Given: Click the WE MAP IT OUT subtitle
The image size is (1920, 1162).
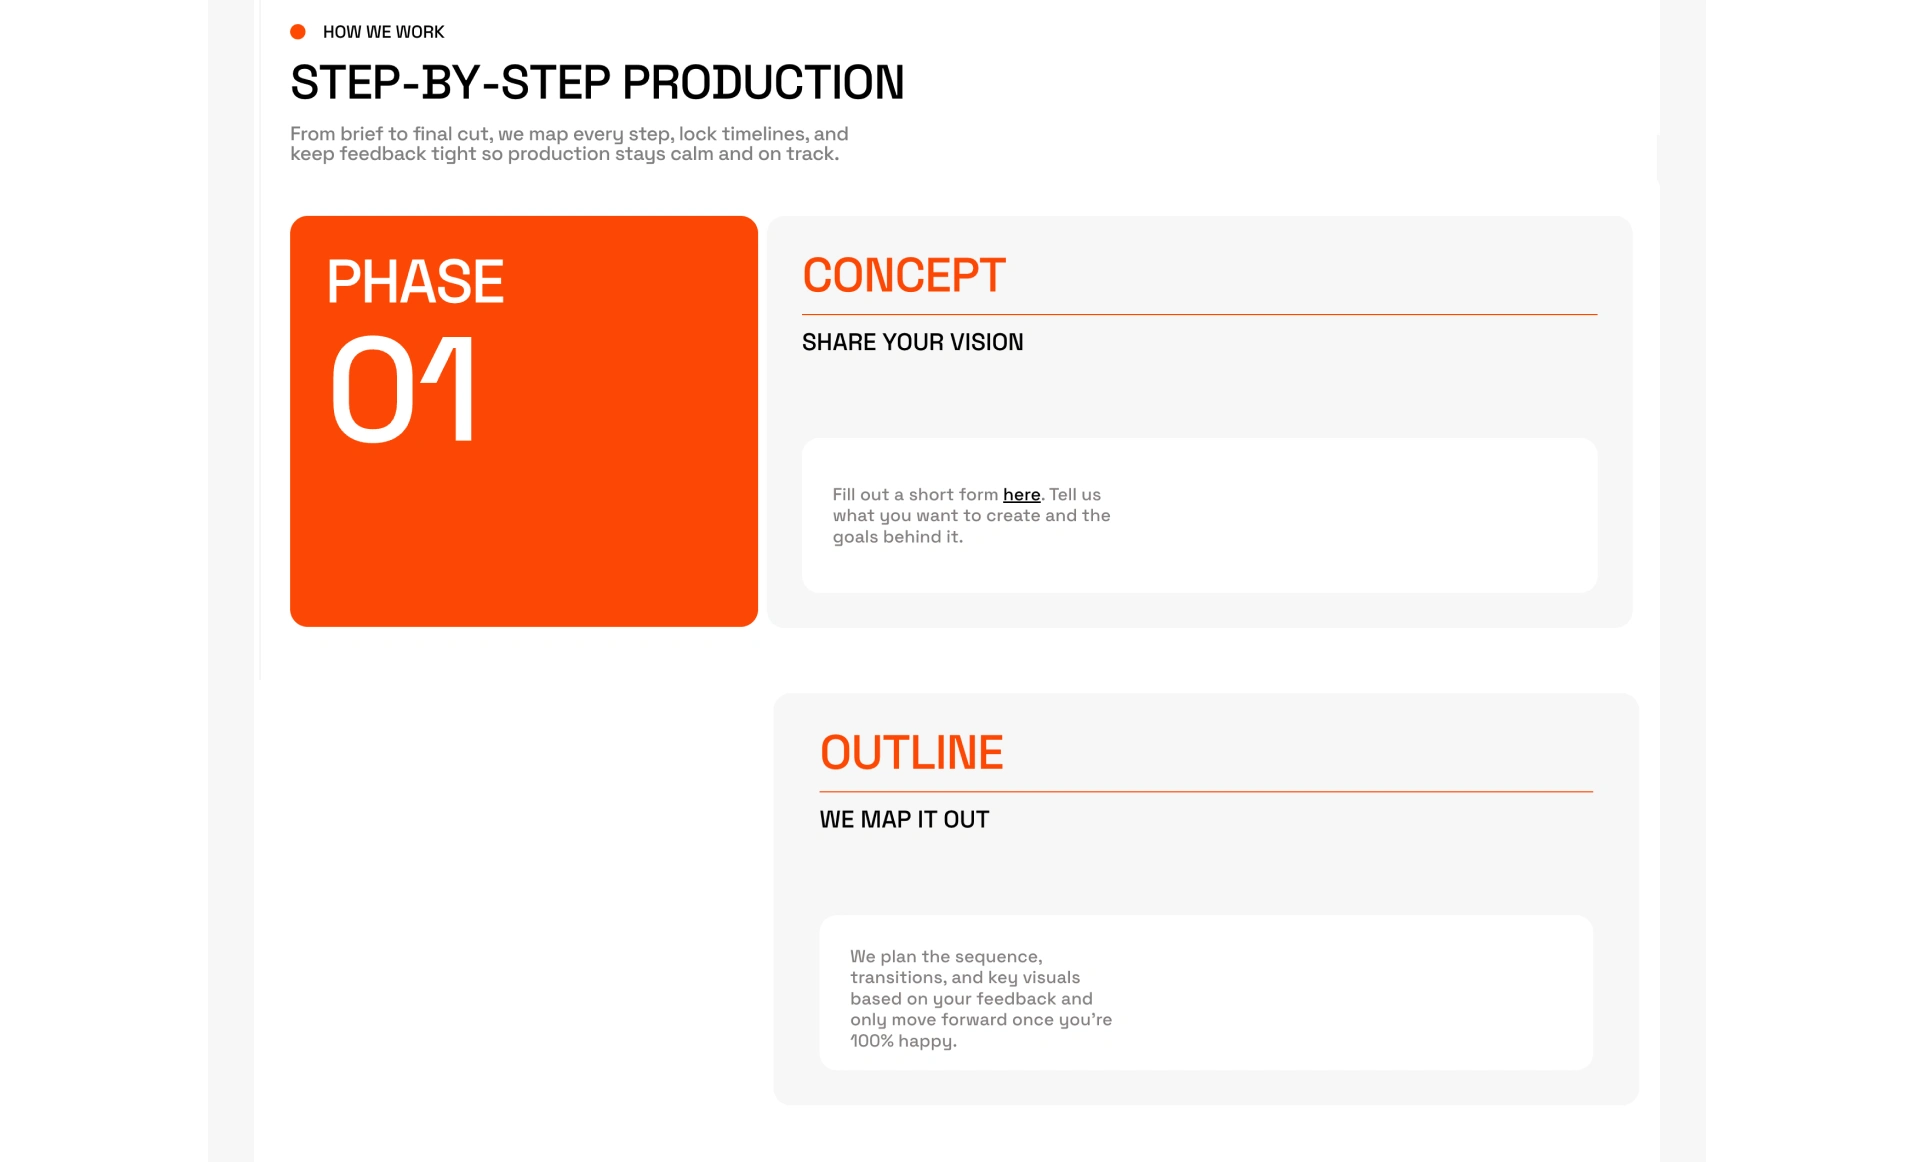Looking at the screenshot, I should [904, 820].
